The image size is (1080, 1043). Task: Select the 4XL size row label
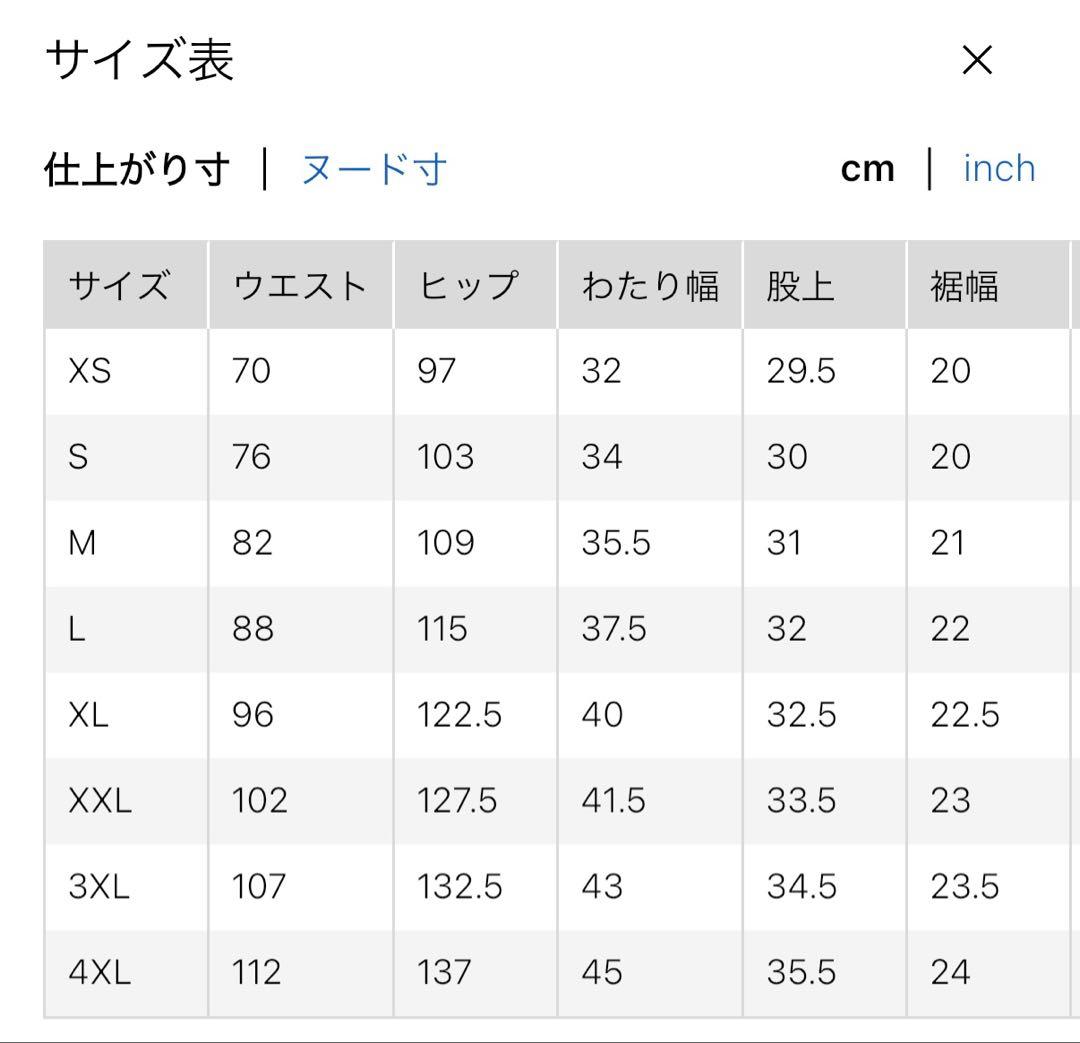[x=99, y=973]
